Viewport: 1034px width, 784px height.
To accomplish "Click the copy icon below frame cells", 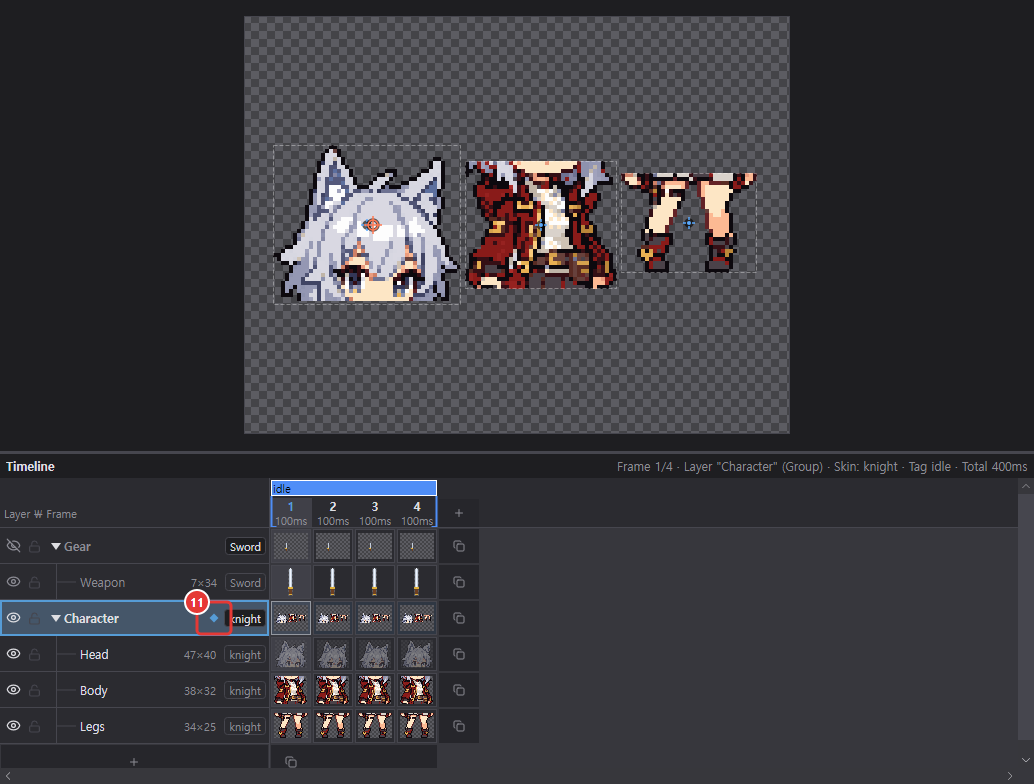I will coord(291,762).
